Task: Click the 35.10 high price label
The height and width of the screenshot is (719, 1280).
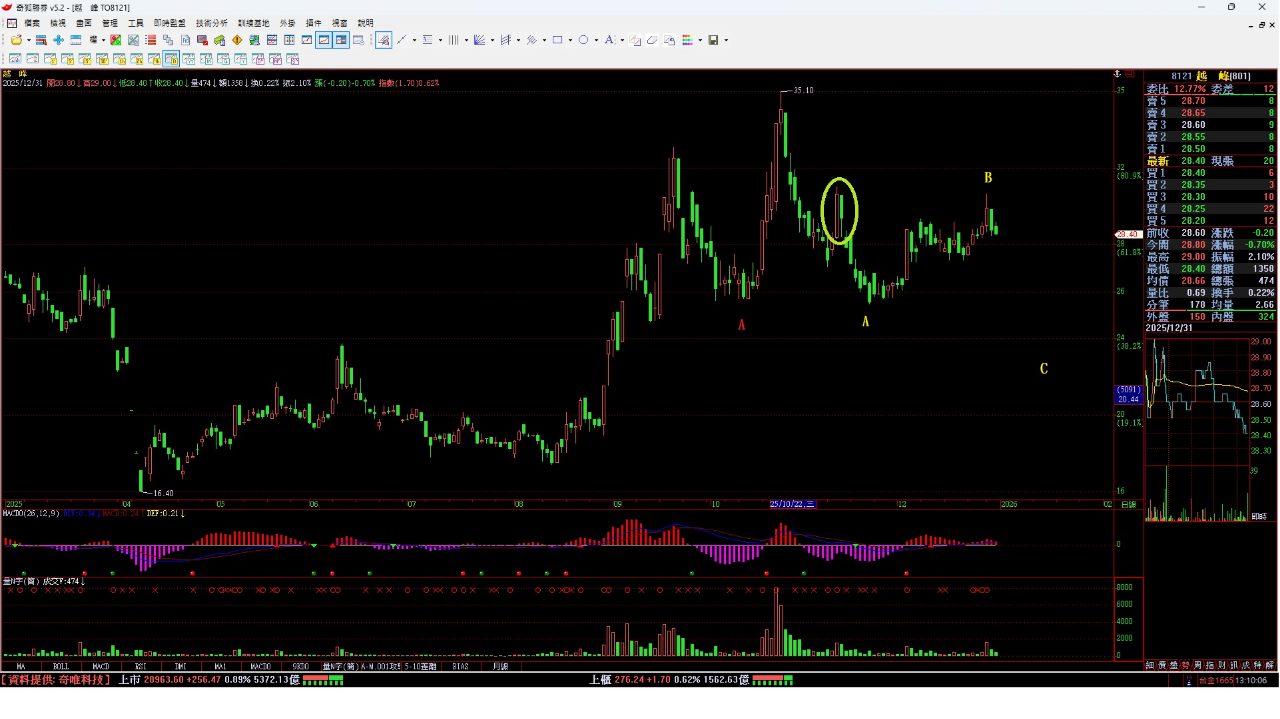Action: coord(802,90)
